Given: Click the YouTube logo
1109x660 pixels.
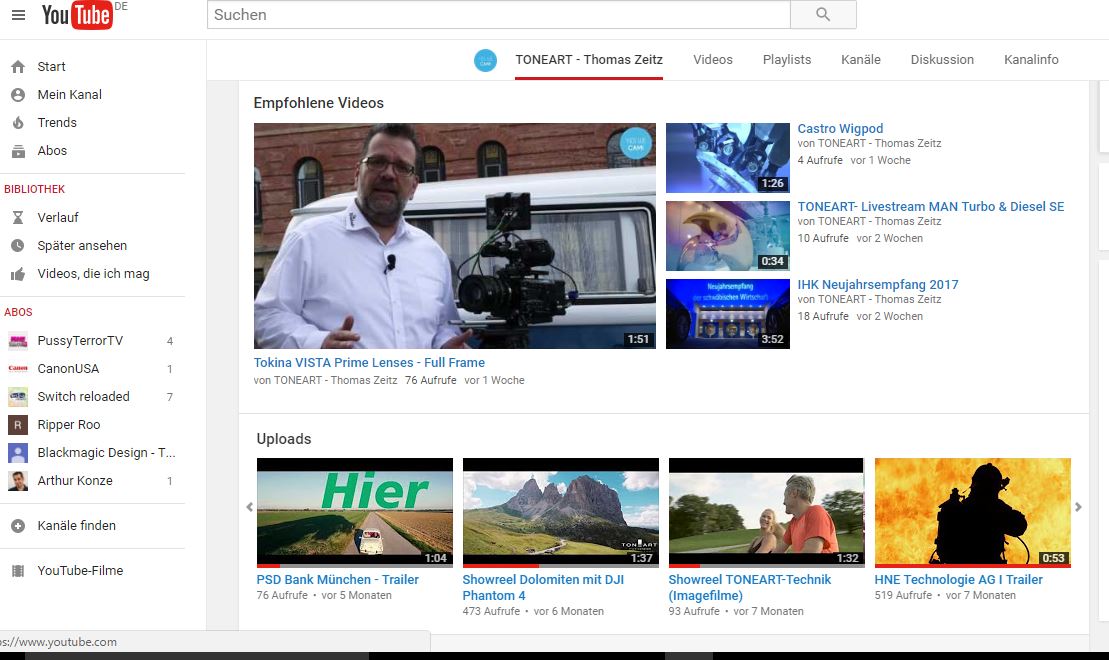Looking at the screenshot, I should coord(76,15).
